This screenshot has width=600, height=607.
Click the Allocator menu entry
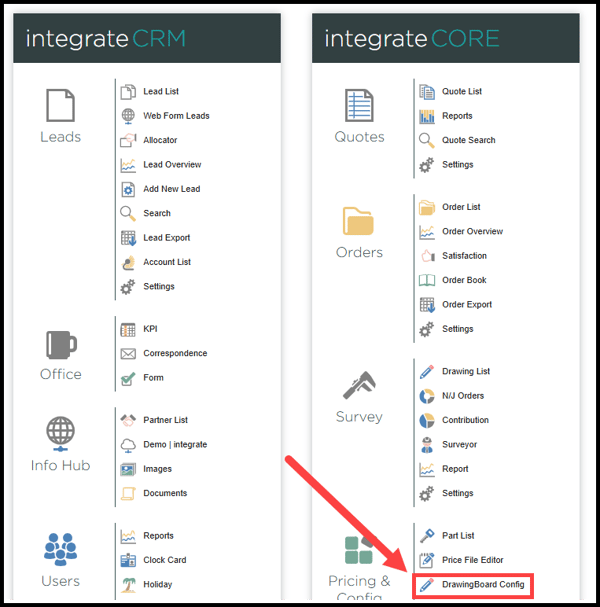click(x=160, y=140)
